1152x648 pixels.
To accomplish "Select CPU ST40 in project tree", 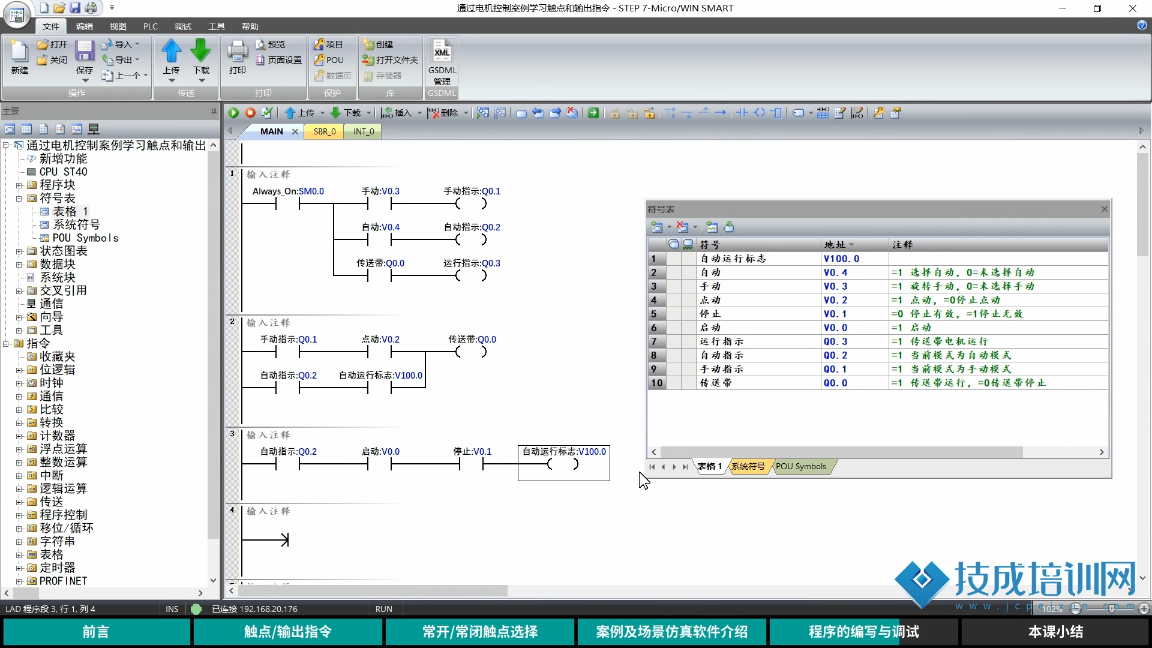I will coord(63,172).
